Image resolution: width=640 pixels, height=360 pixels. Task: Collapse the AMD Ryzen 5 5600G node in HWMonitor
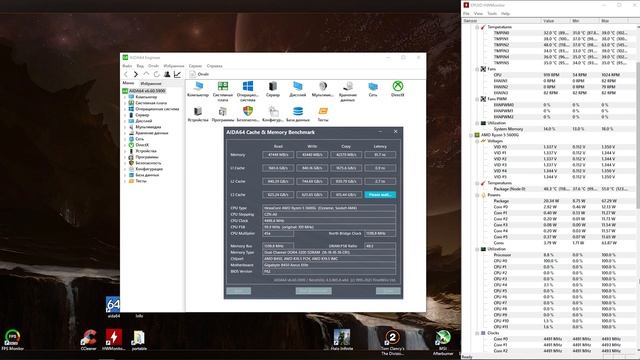[471, 135]
